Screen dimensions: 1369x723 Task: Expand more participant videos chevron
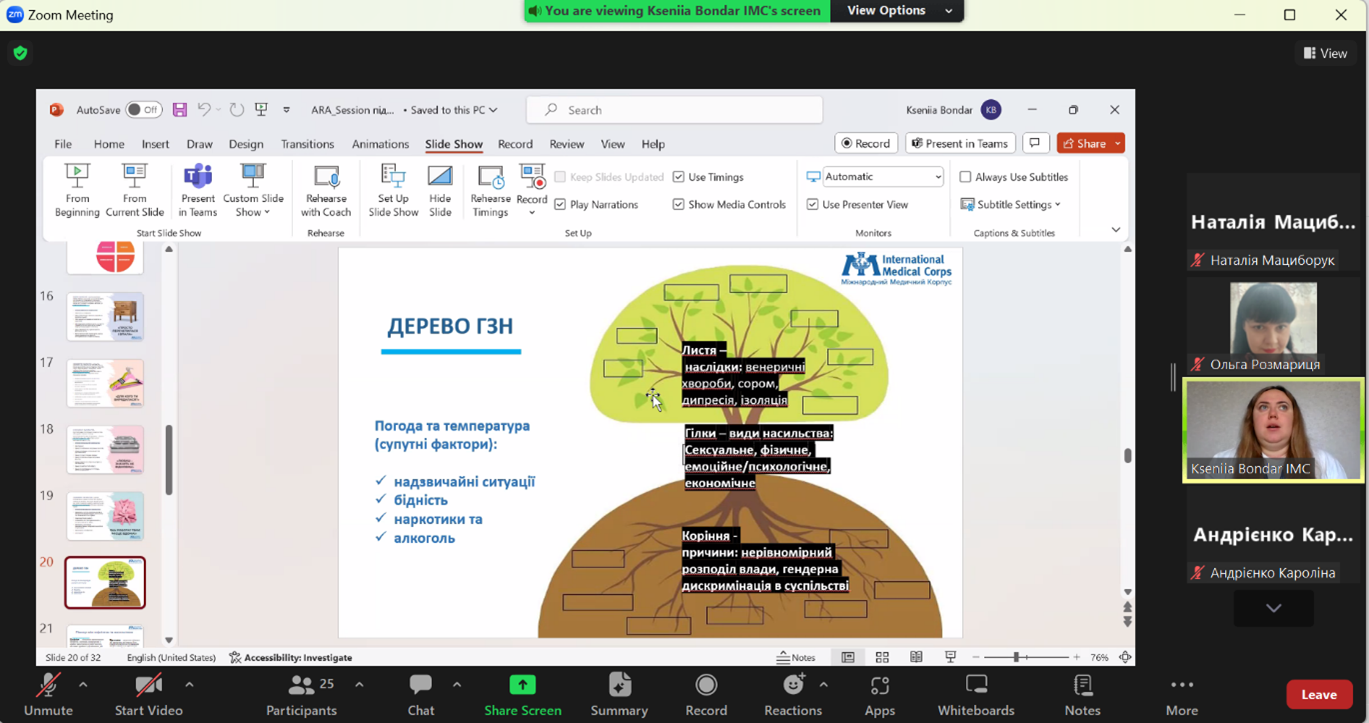pyautogui.click(x=1273, y=608)
